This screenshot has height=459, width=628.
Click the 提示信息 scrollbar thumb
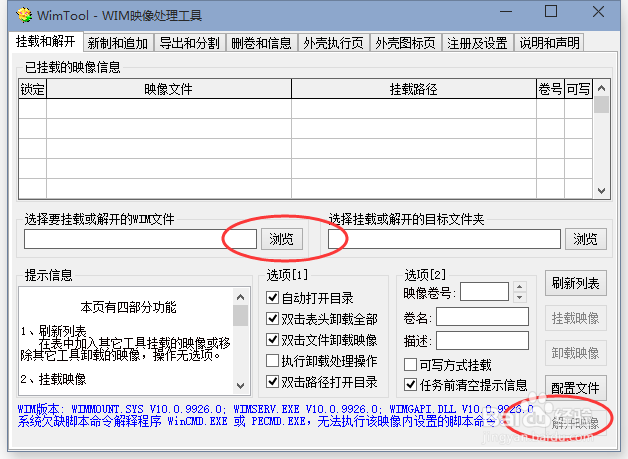240,316
